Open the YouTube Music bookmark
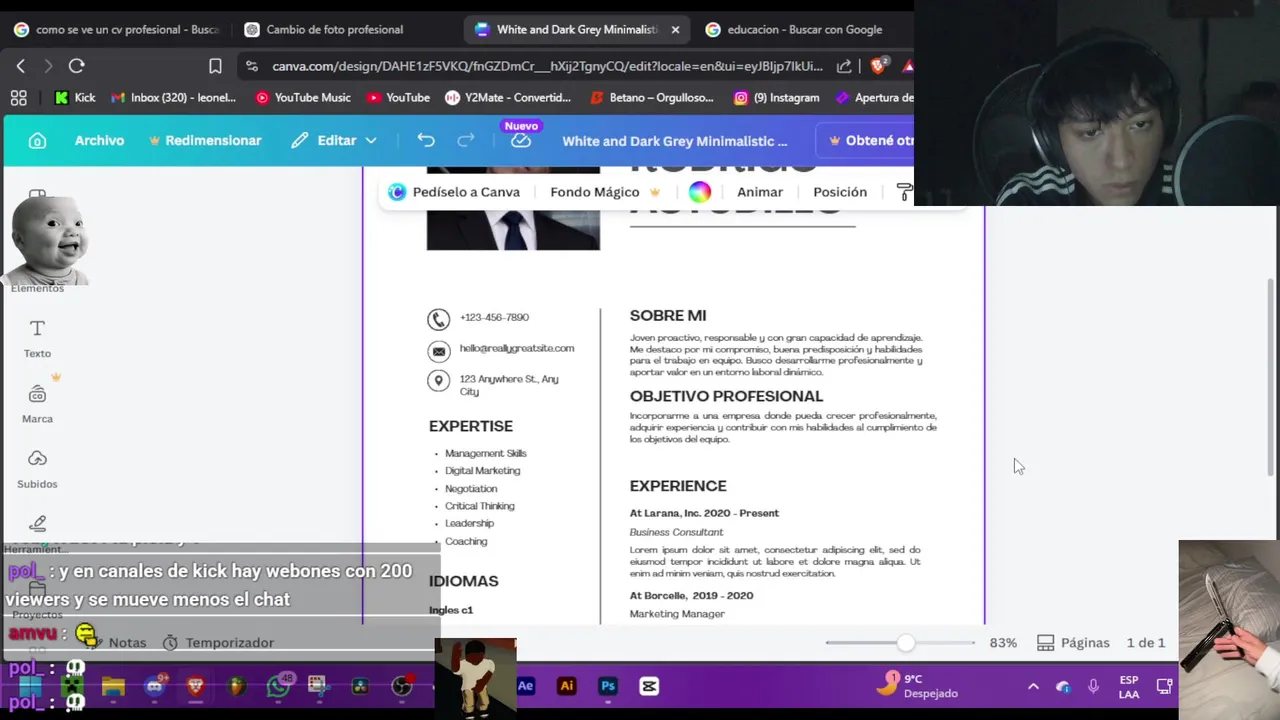This screenshot has height=720, width=1280. tap(303, 98)
